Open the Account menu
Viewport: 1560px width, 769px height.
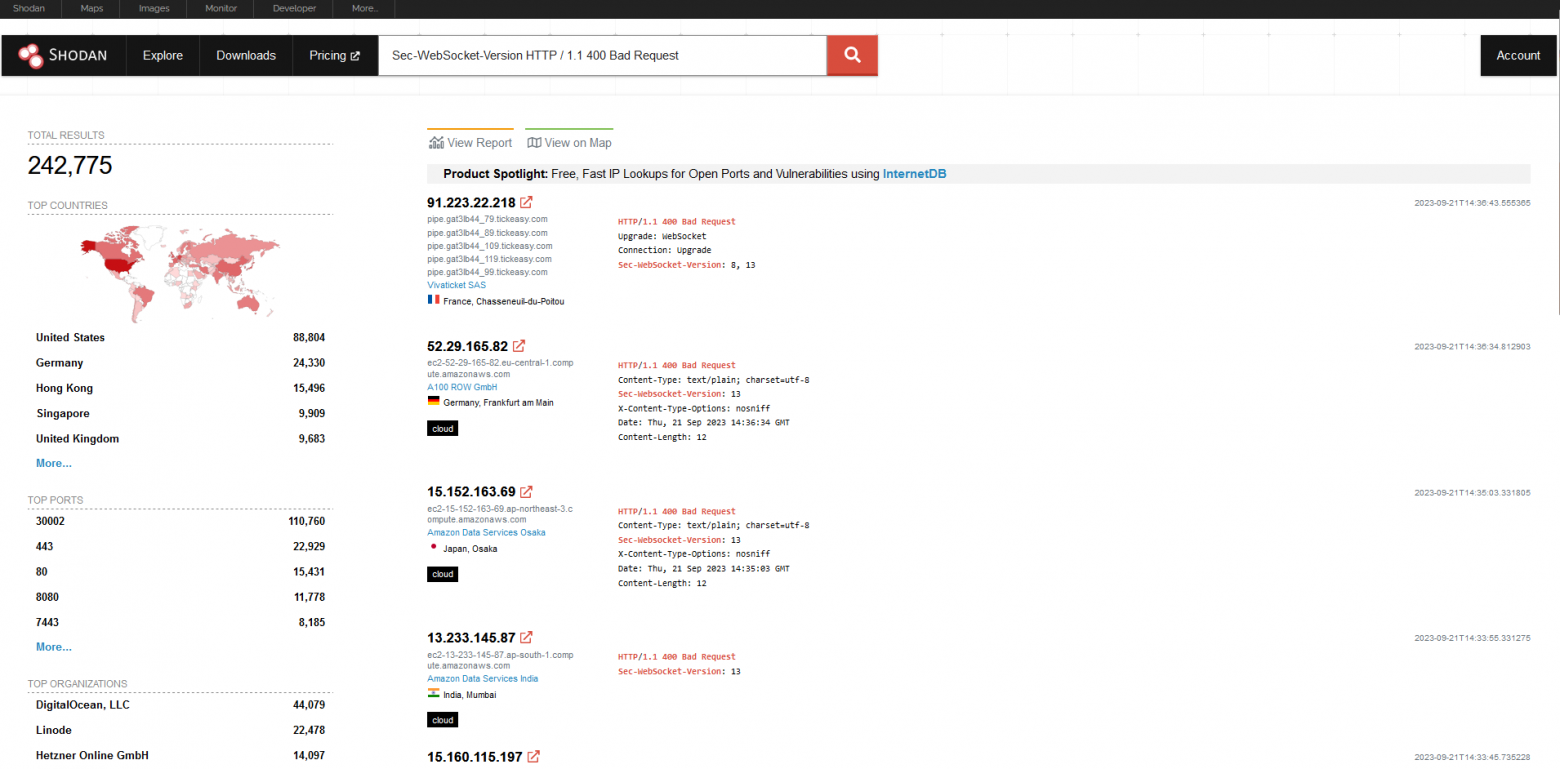tap(1518, 56)
